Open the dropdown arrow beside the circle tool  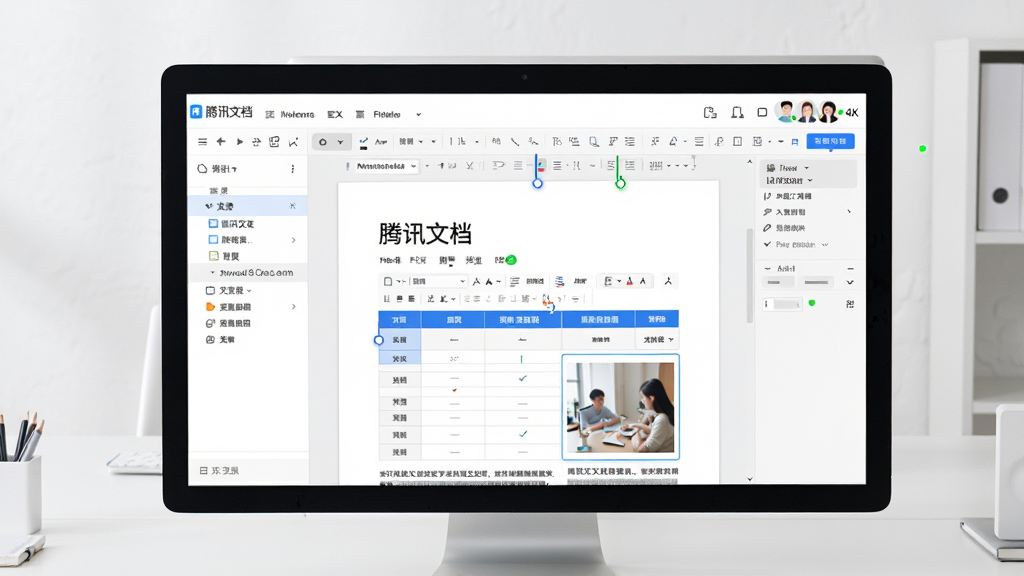pos(340,142)
